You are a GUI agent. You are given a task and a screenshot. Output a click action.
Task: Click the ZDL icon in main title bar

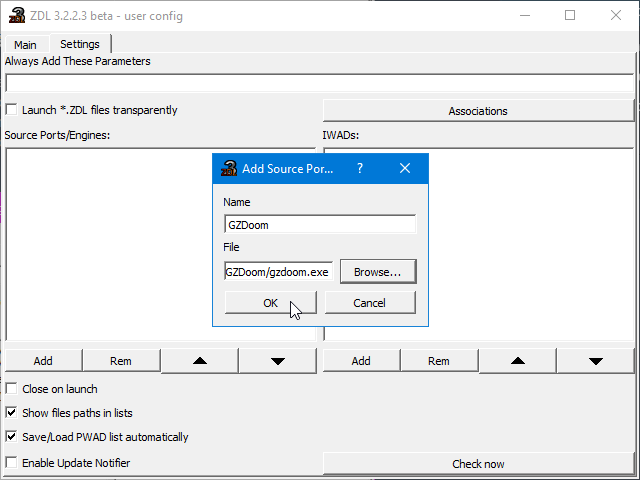pos(14,16)
